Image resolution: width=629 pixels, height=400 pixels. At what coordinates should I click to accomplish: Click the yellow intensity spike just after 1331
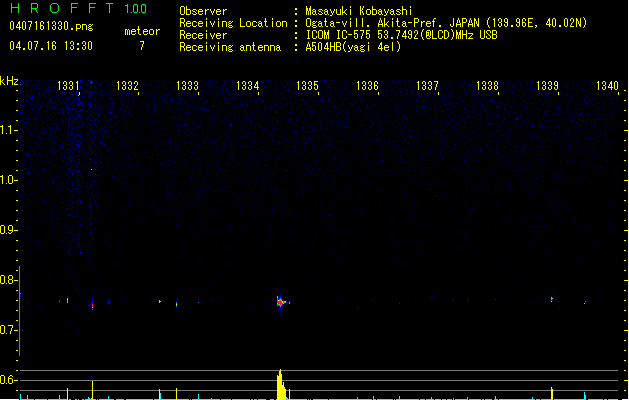pyautogui.click(x=92, y=390)
